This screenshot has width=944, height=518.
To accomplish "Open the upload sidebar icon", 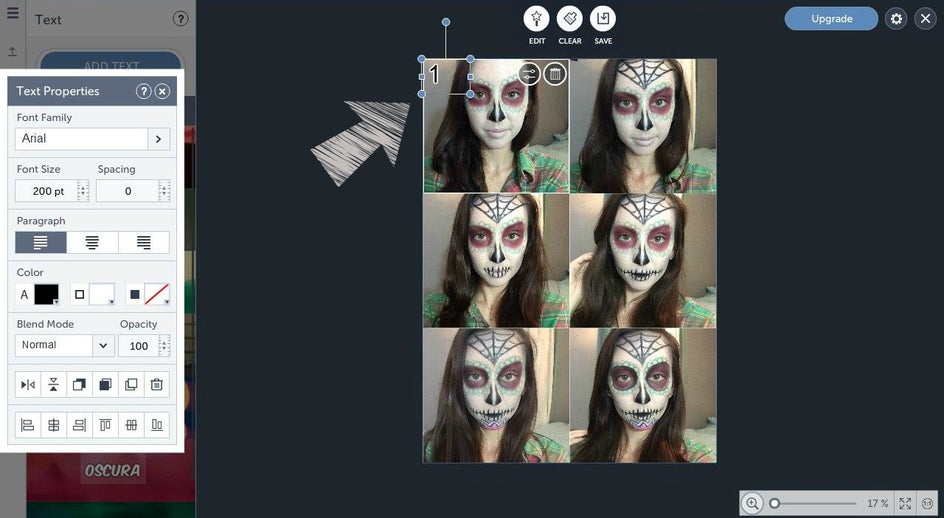I will point(13,52).
